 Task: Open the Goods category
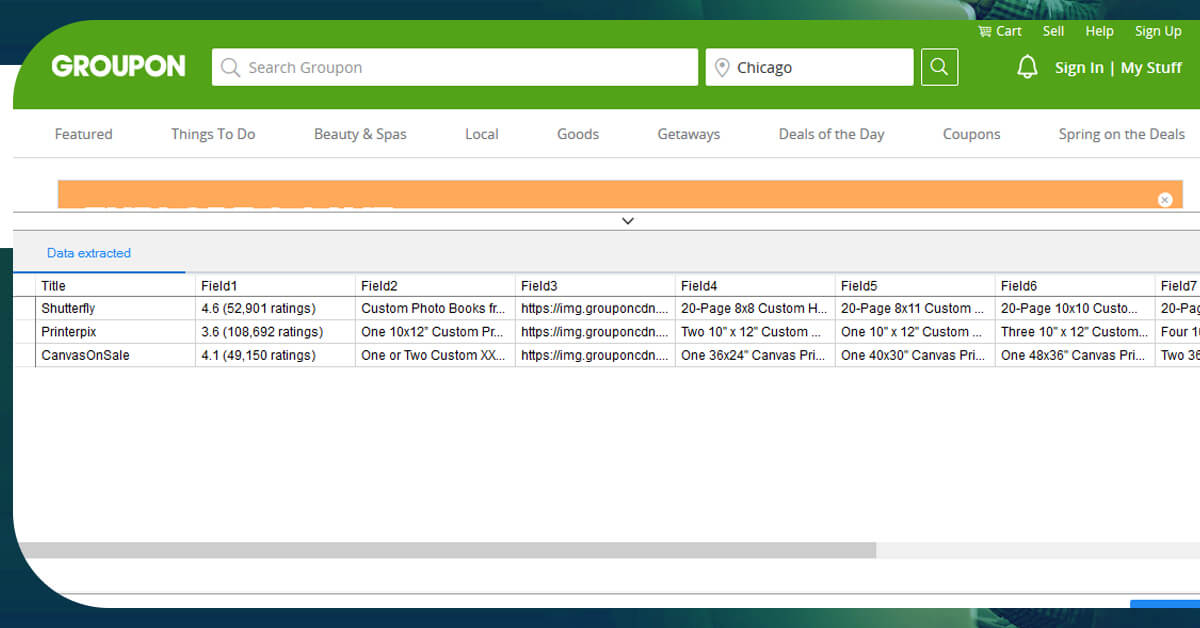[x=578, y=134]
